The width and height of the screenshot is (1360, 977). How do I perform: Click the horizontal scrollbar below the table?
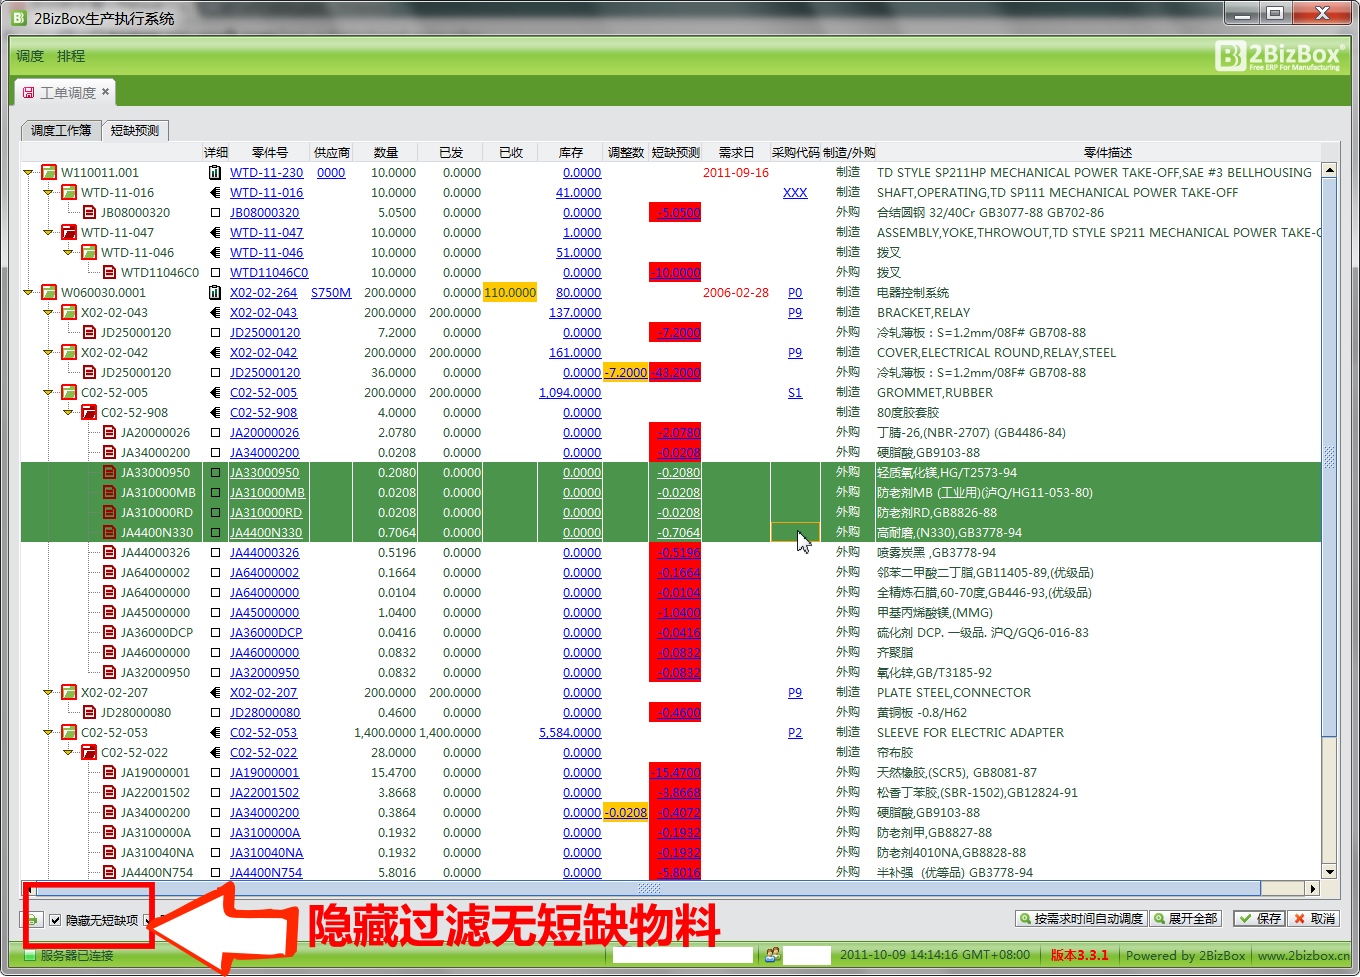pos(650,888)
